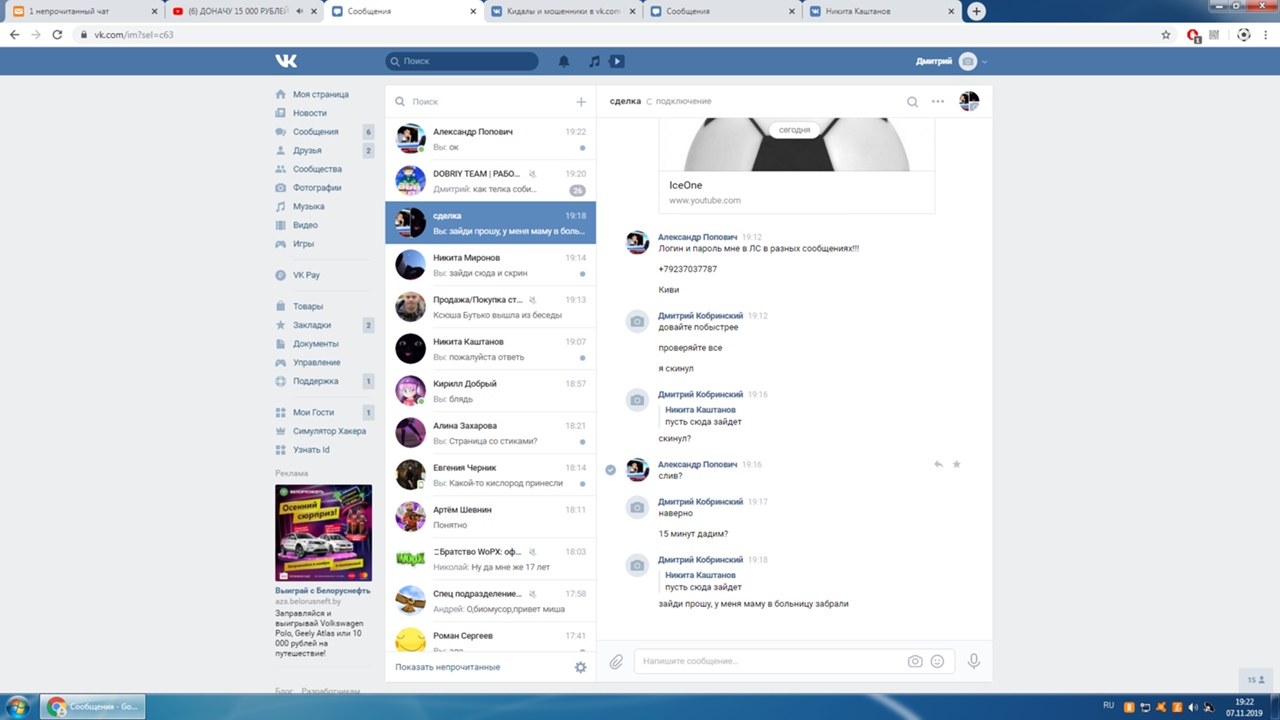This screenshot has width=1280, height=720.
Task: Toggle selection checkmark on 'слив?' message
Action: click(611, 469)
